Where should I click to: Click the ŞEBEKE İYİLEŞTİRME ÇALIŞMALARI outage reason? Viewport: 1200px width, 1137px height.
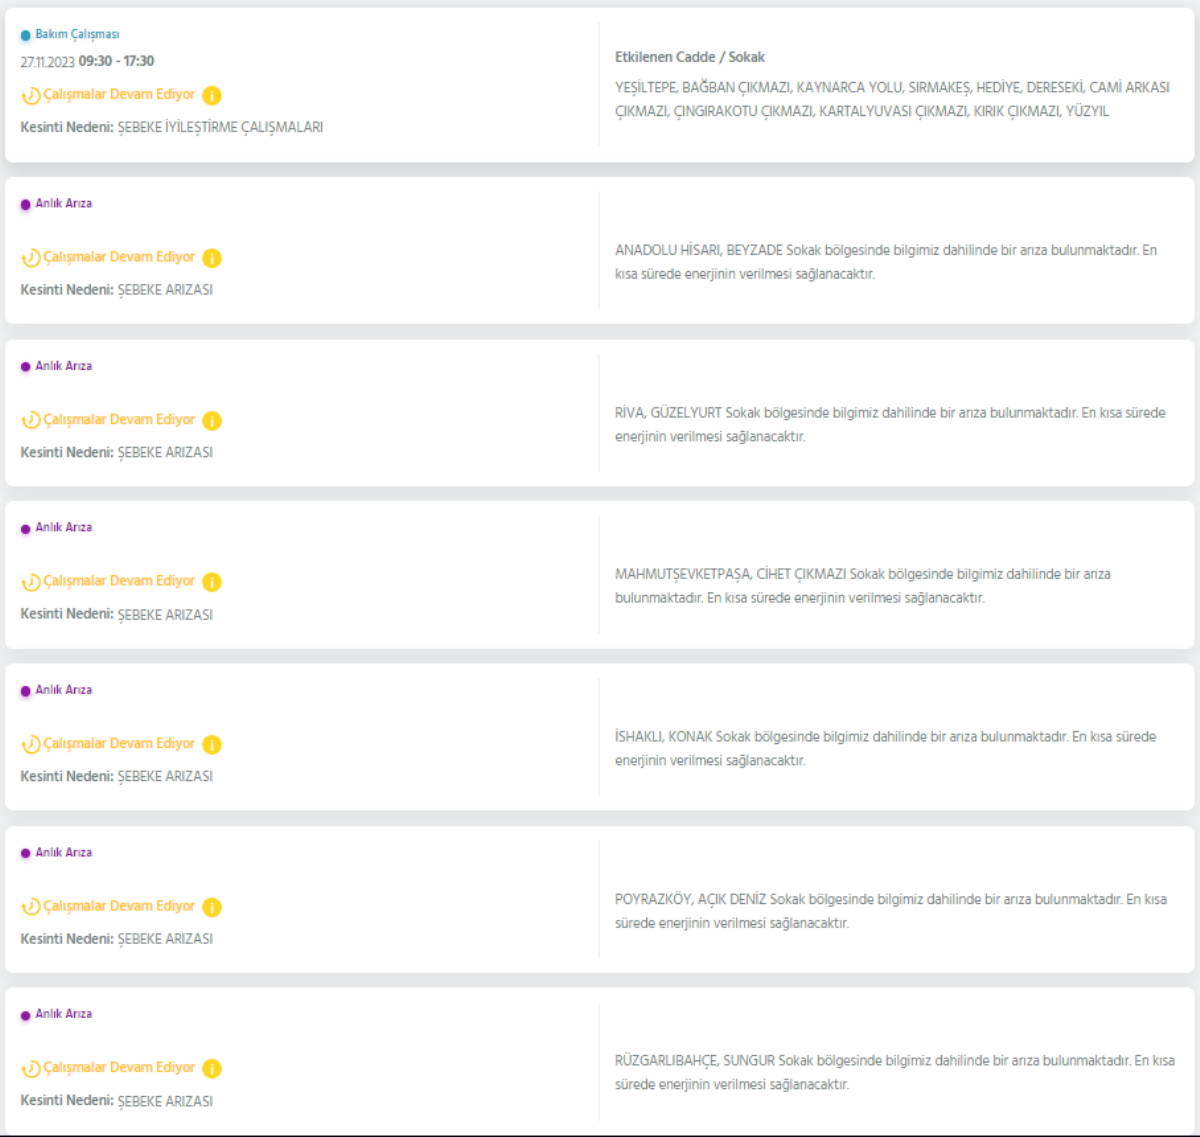coord(220,127)
